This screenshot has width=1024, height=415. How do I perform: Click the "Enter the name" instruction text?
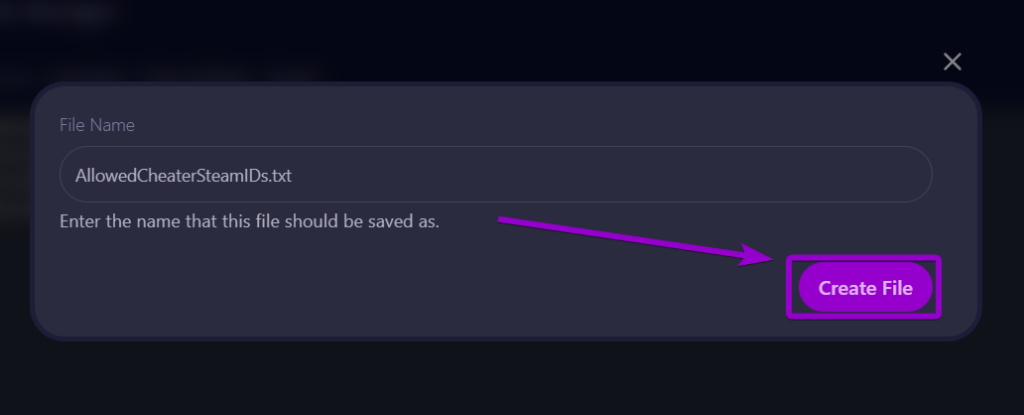(249, 220)
